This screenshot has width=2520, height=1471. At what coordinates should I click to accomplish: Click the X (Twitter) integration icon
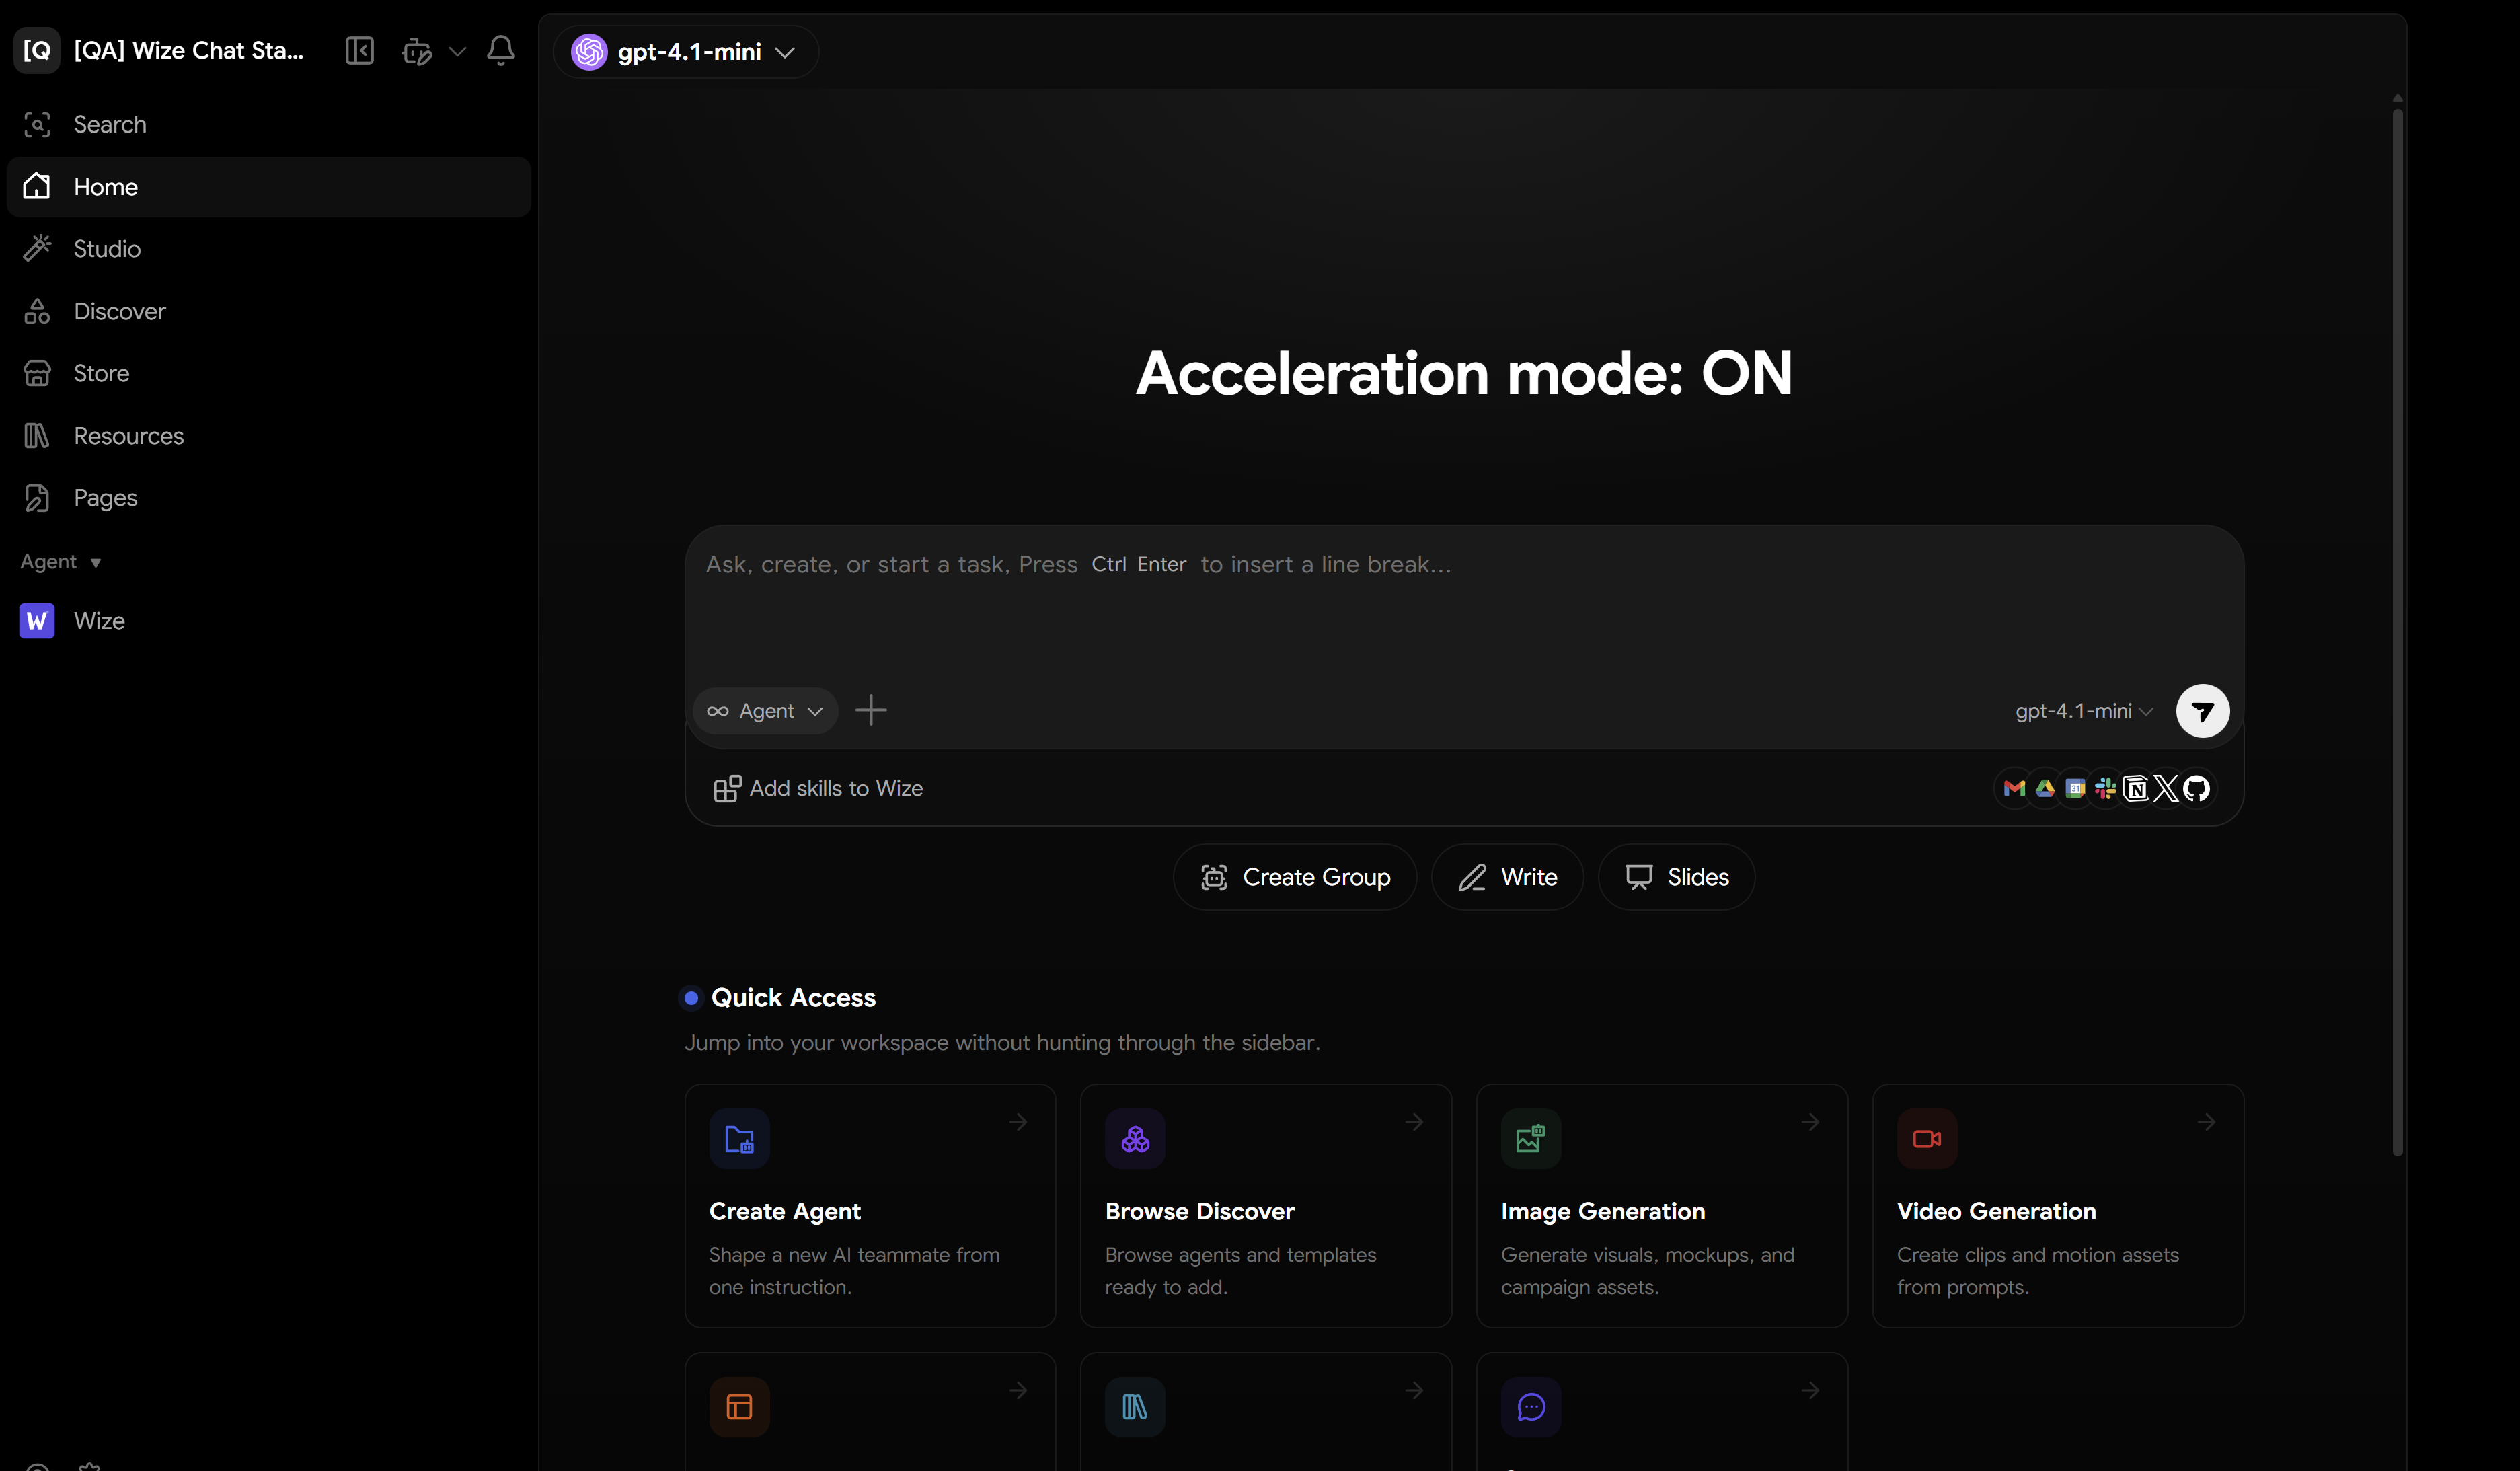click(x=2166, y=789)
